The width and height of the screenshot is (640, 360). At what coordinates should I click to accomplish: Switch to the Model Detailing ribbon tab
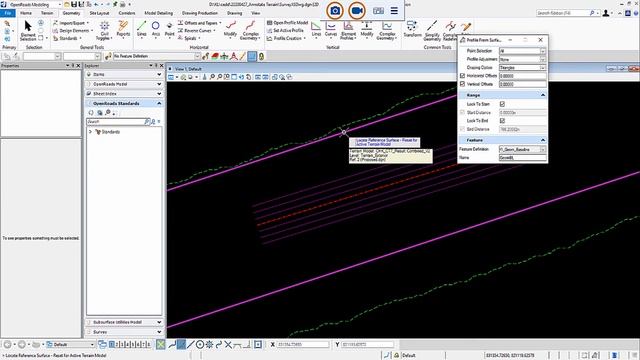pyautogui.click(x=158, y=13)
